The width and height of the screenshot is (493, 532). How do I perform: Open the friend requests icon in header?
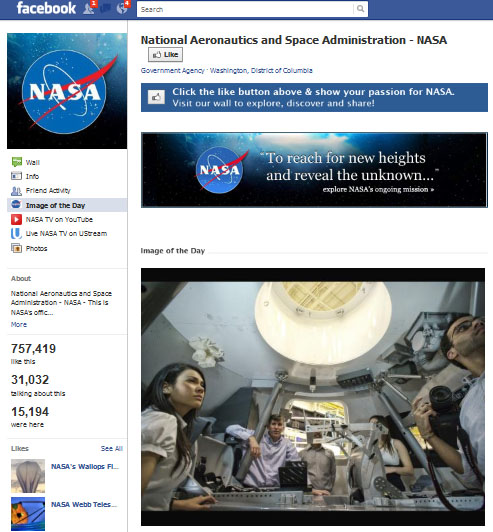(x=89, y=8)
